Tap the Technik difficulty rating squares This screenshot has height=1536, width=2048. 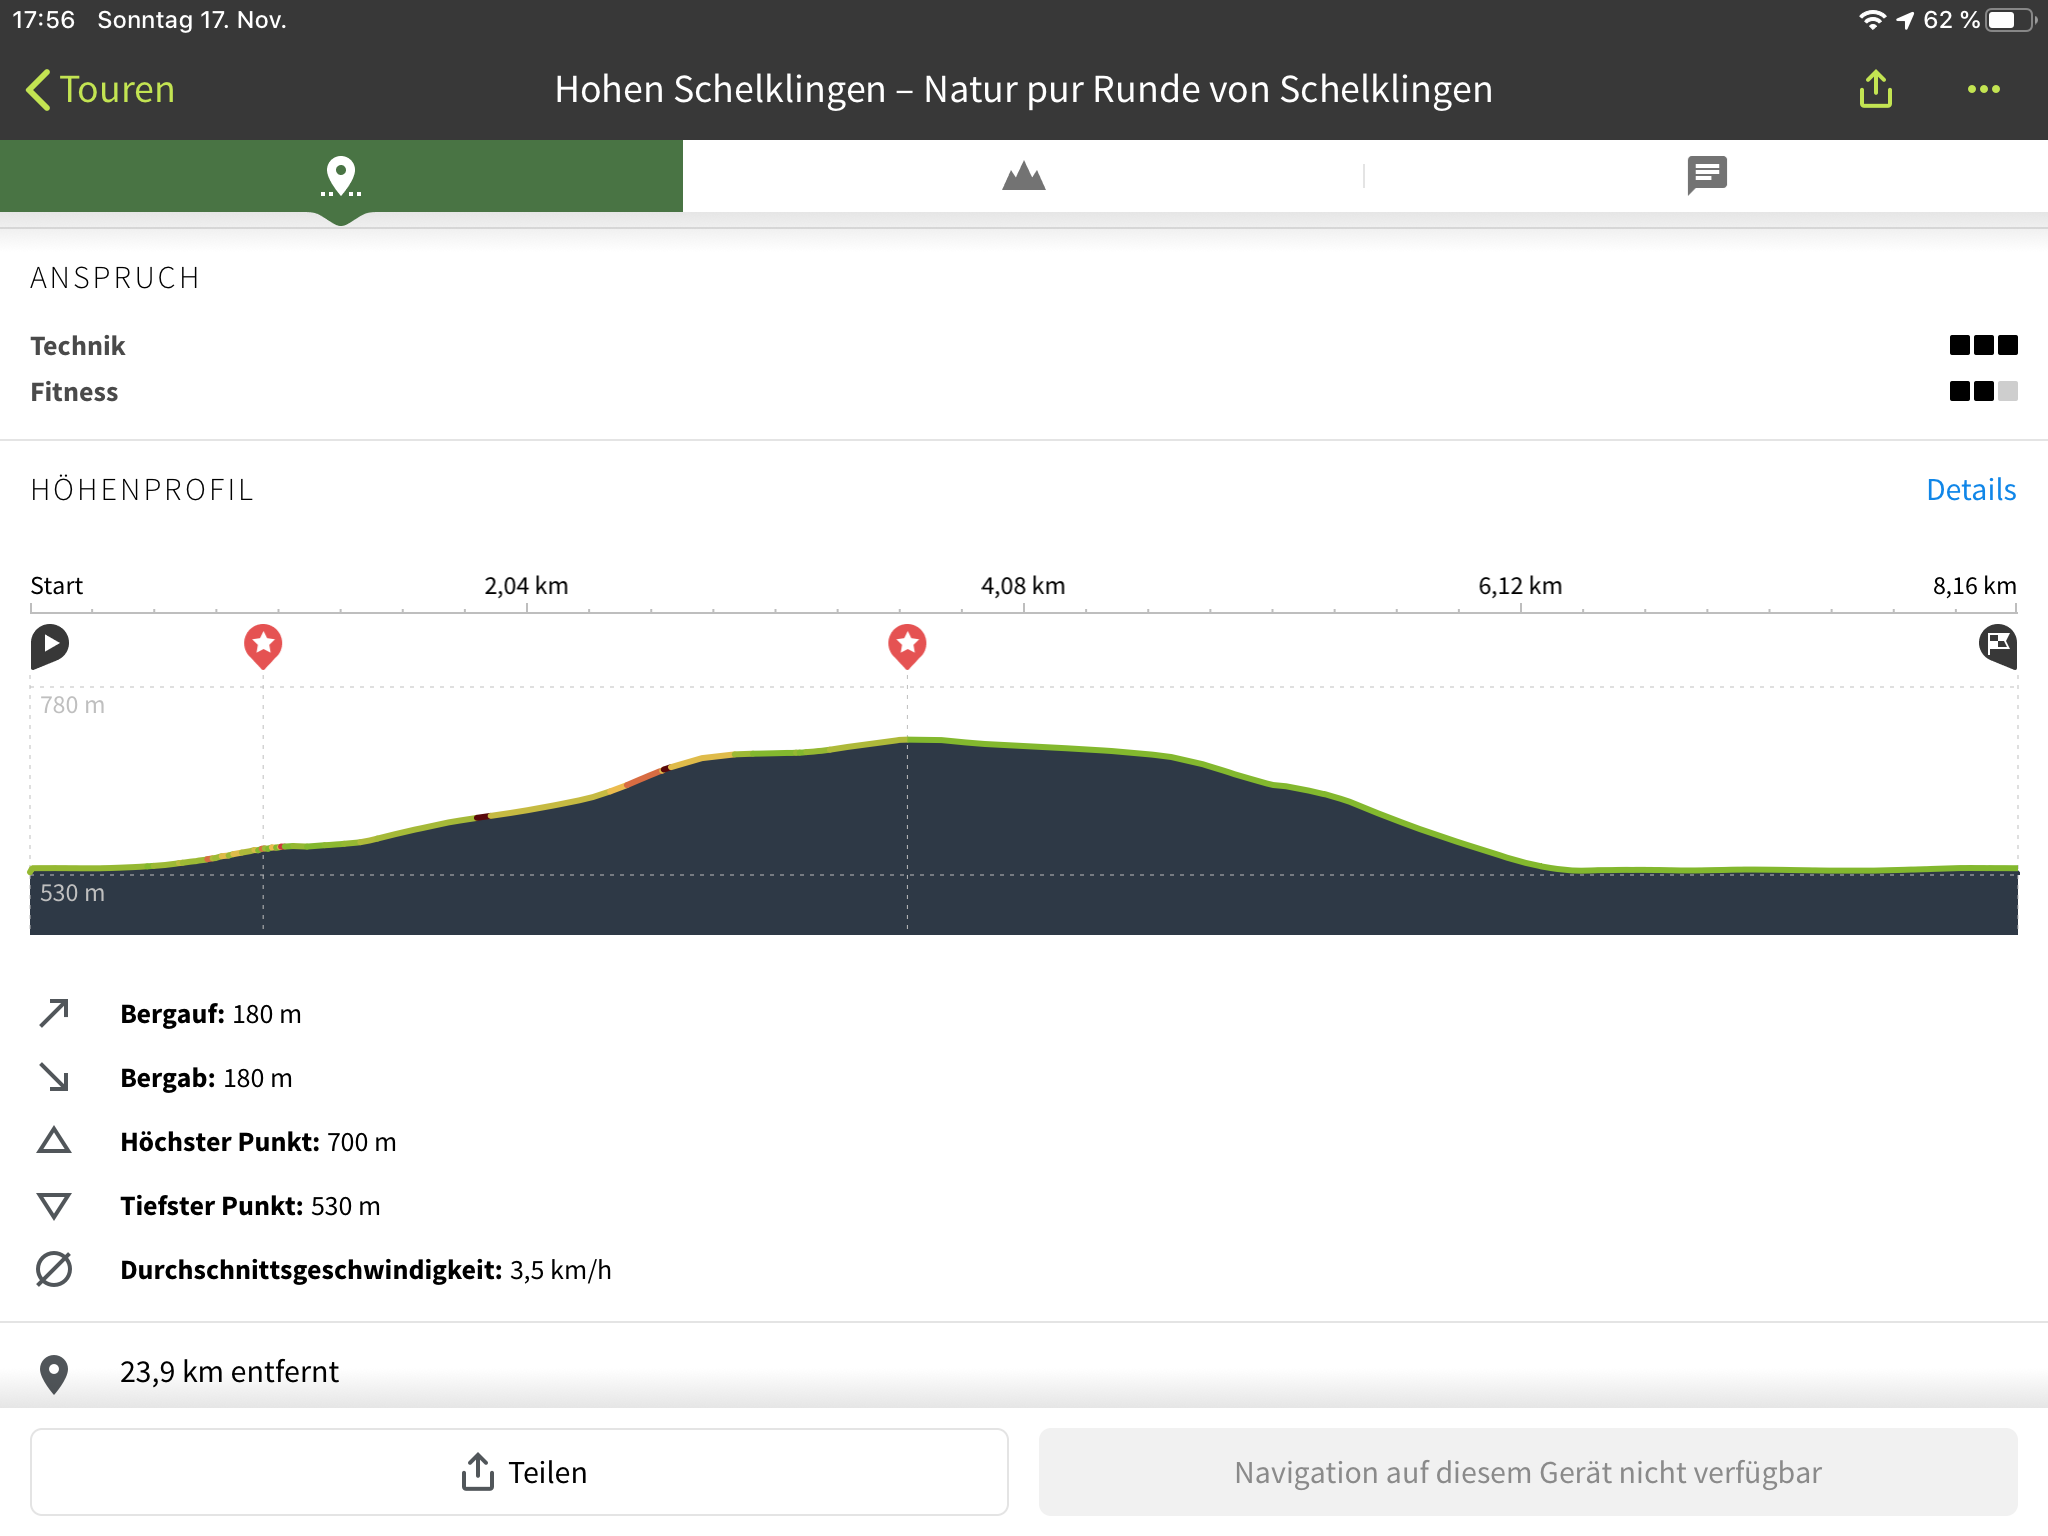pos(1983,346)
